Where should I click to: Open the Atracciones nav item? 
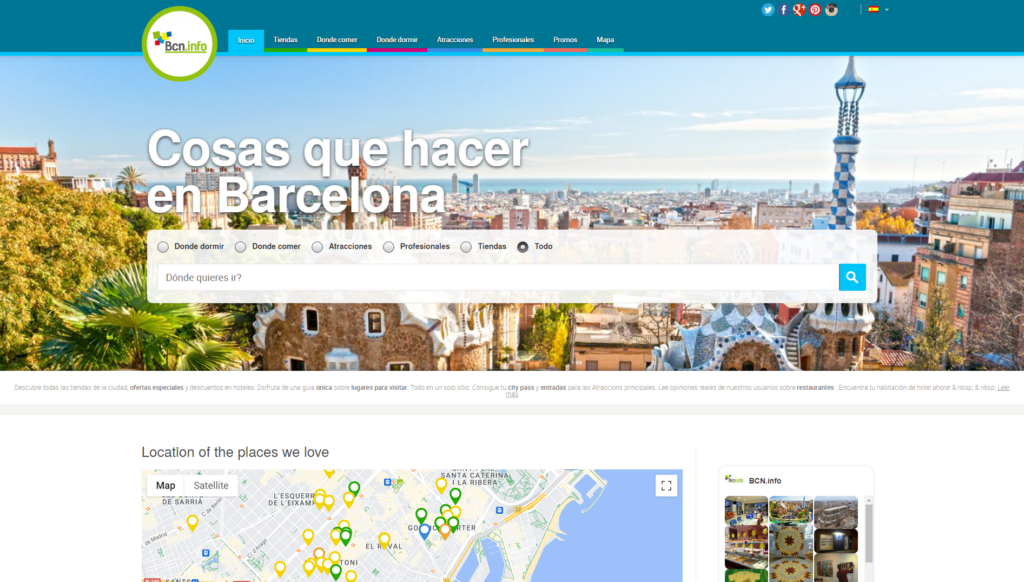[455, 40]
